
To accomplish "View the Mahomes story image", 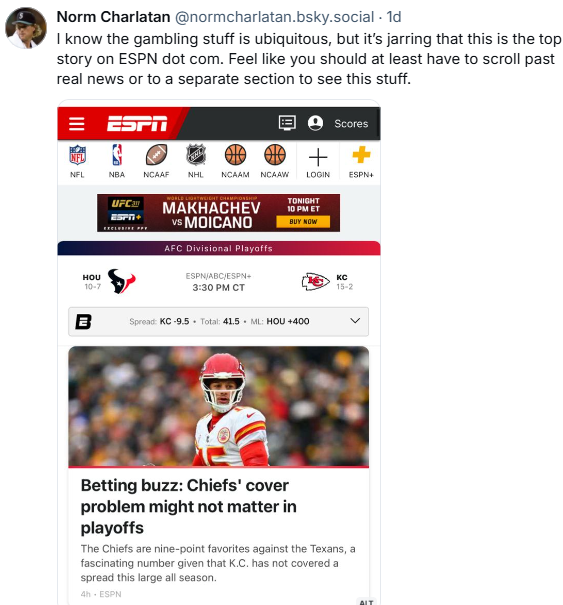I will 218,407.
